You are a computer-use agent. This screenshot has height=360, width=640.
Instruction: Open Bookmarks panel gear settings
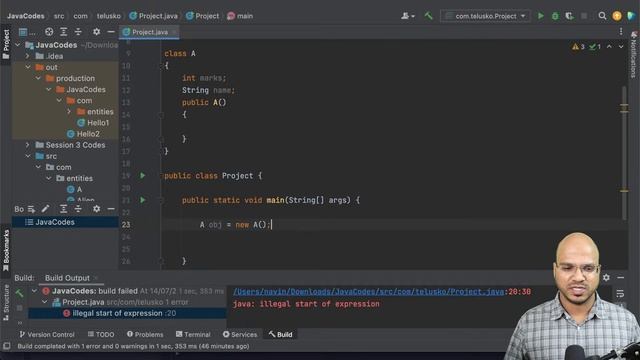pyautogui.click(x=96, y=209)
